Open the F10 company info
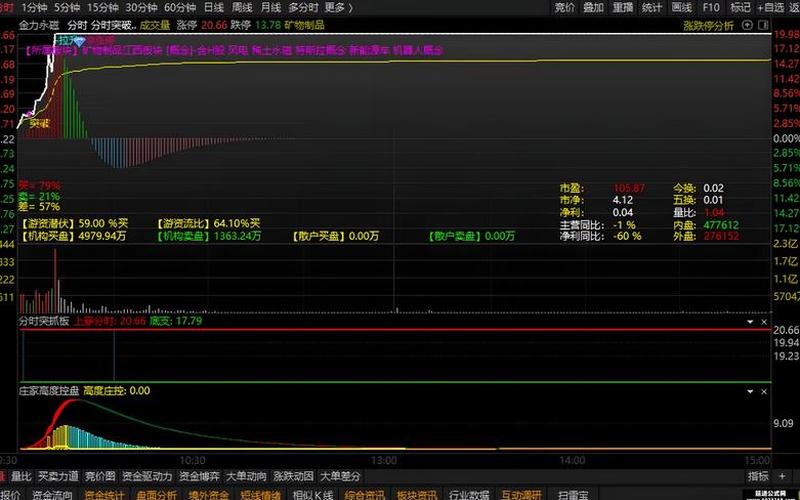The height and width of the screenshot is (500, 800). (x=710, y=7)
